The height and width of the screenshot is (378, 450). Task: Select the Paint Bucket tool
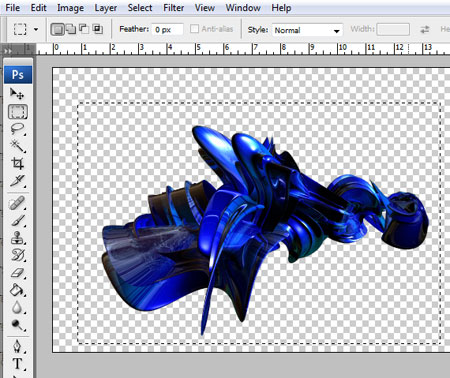[17, 290]
